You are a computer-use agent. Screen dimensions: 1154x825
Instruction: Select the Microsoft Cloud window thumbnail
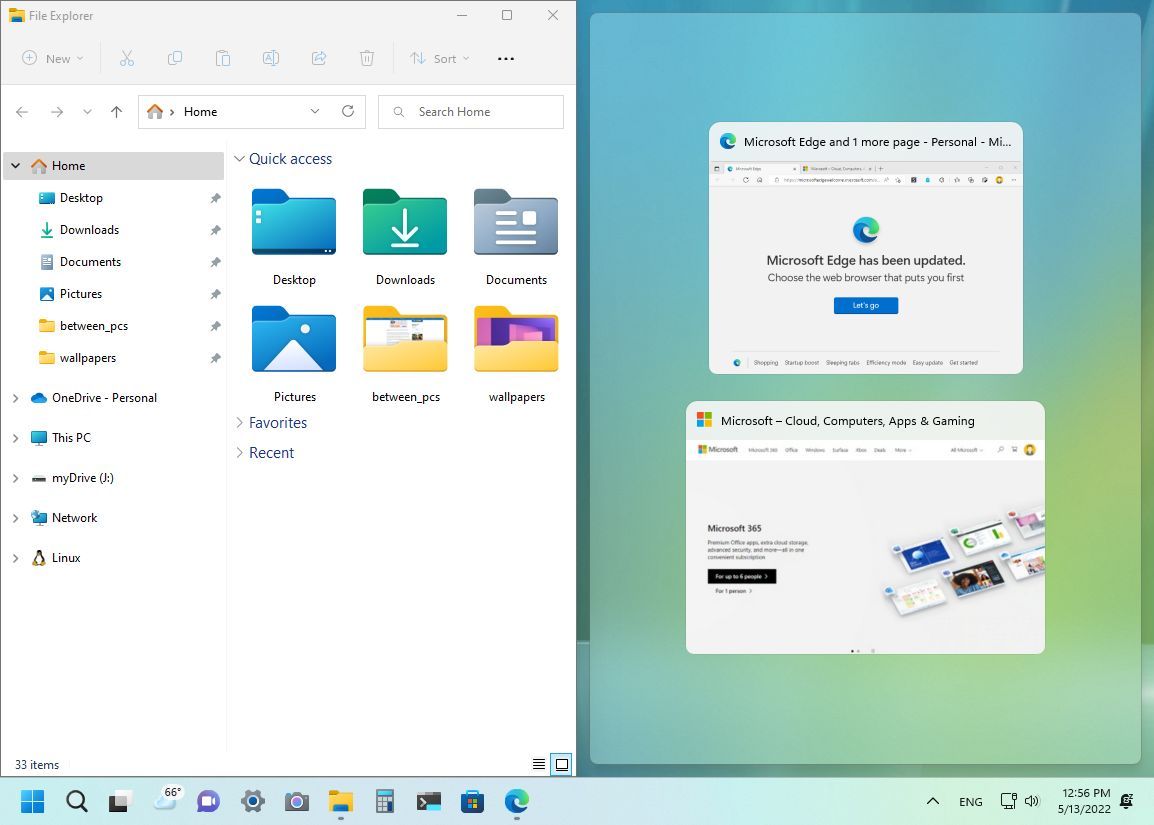click(x=865, y=527)
